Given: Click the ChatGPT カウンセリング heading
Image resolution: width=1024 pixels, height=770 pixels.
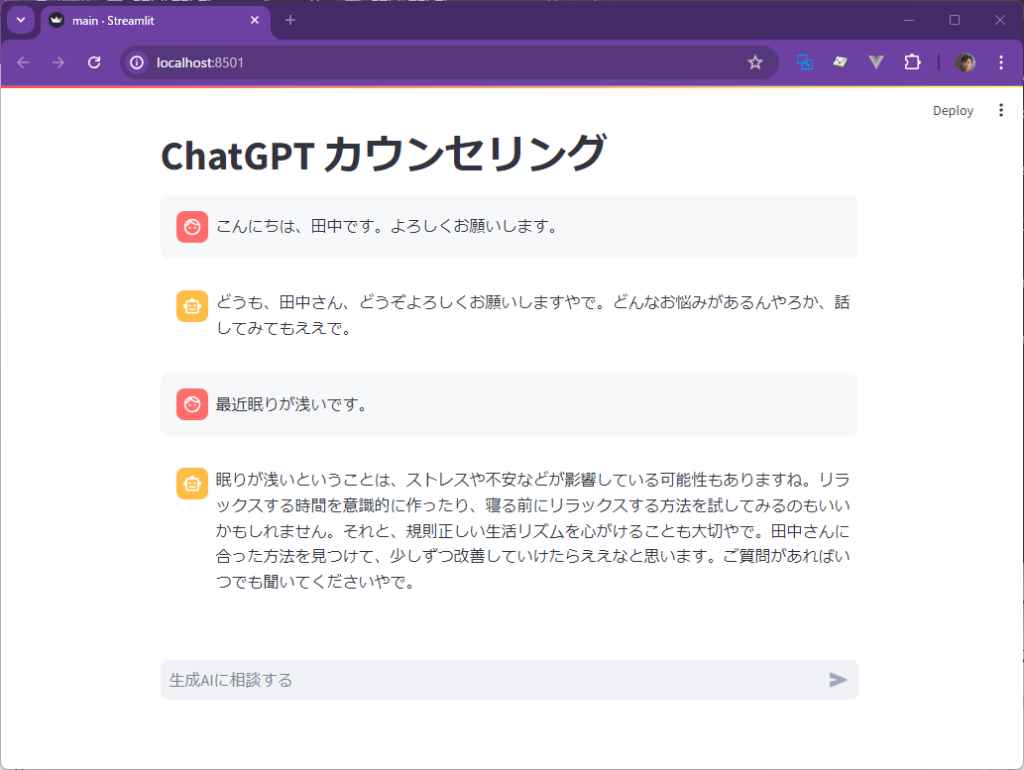Looking at the screenshot, I should tap(384, 155).
